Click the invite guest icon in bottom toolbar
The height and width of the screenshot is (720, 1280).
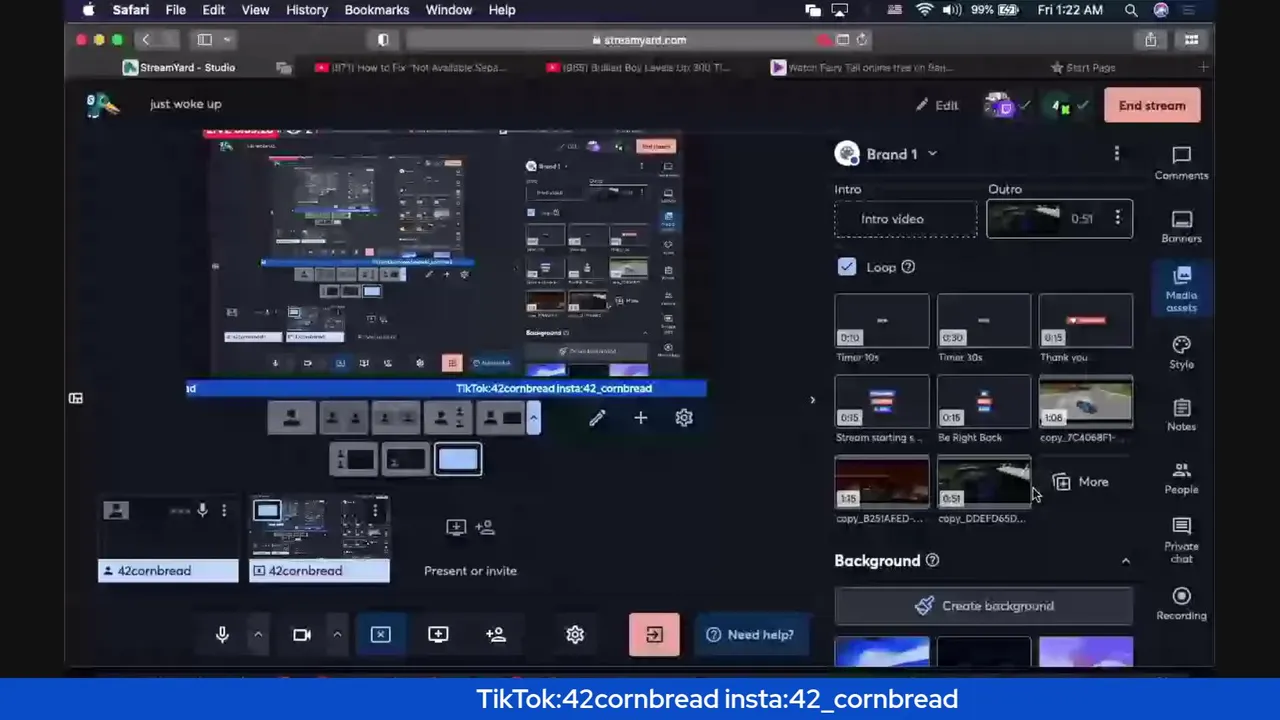pyautogui.click(x=496, y=634)
